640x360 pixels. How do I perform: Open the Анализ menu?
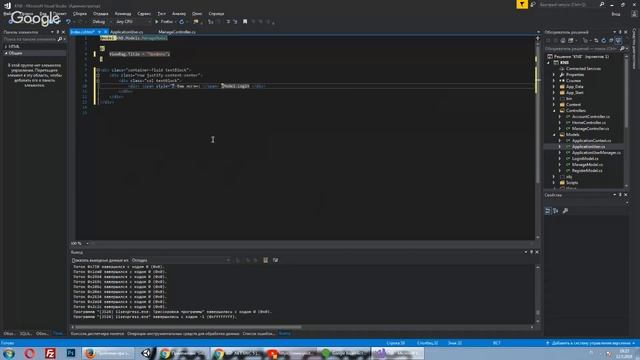click(x=178, y=13)
